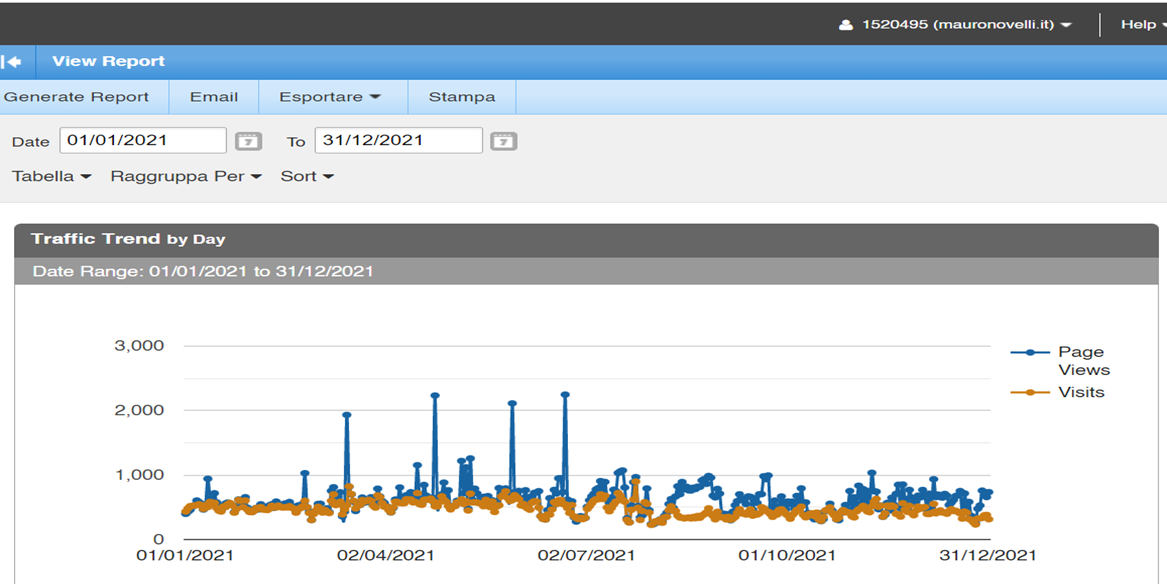Toggle Visits series in legend
1167x584 pixels.
pos(1080,392)
